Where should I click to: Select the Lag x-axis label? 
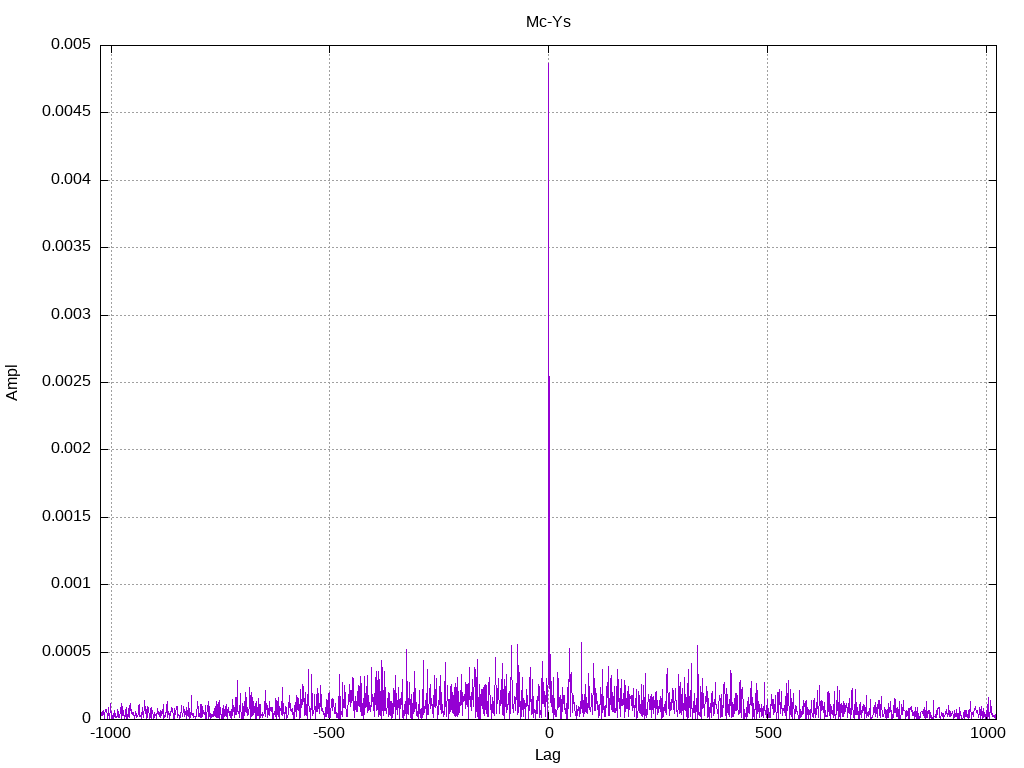pos(548,755)
